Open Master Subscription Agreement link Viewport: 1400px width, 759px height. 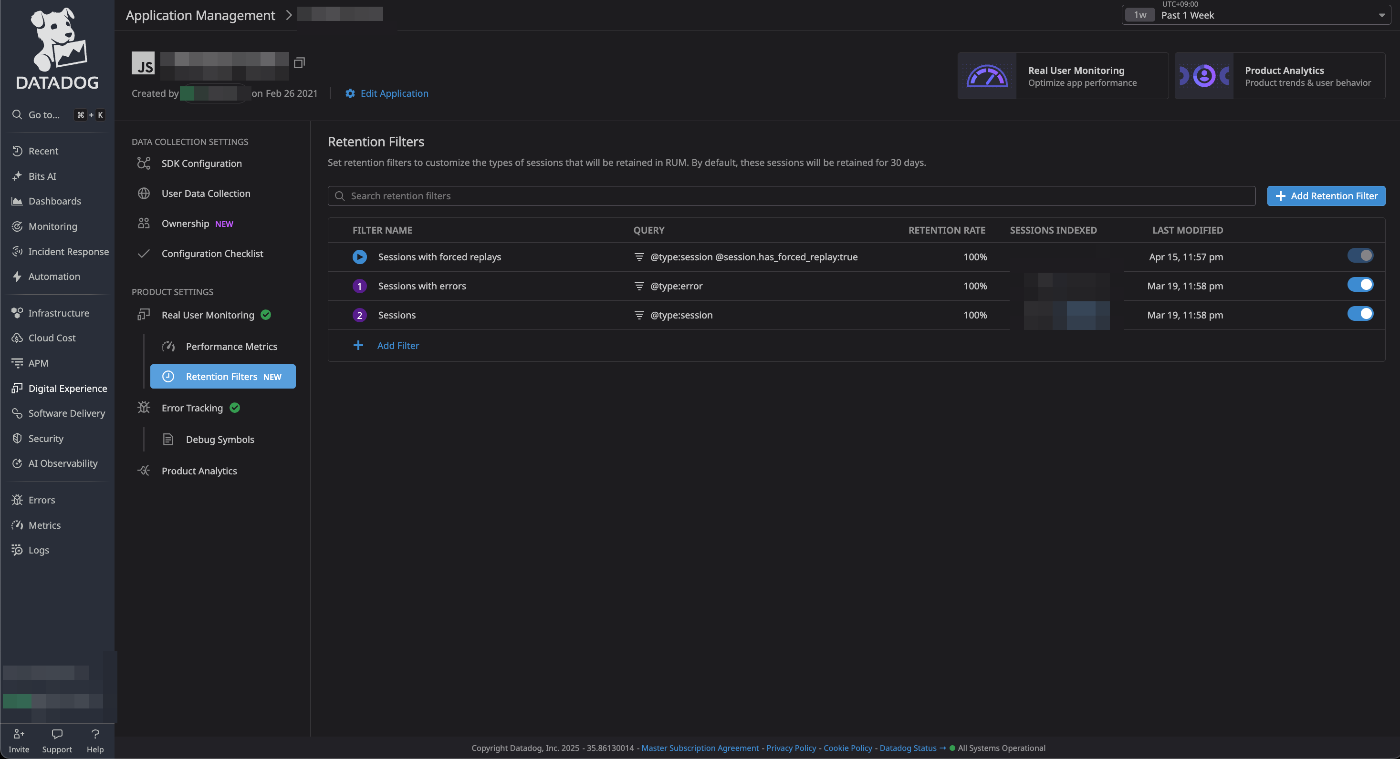coord(699,748)
